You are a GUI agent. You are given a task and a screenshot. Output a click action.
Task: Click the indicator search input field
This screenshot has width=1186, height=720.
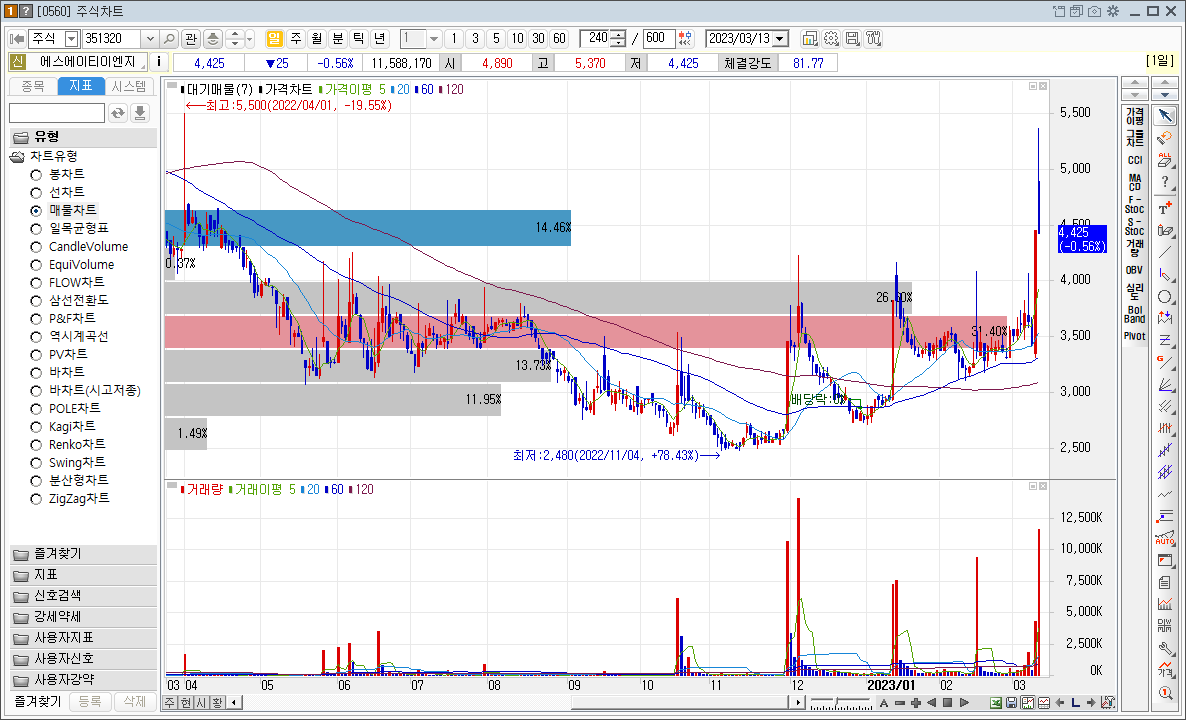57,113
